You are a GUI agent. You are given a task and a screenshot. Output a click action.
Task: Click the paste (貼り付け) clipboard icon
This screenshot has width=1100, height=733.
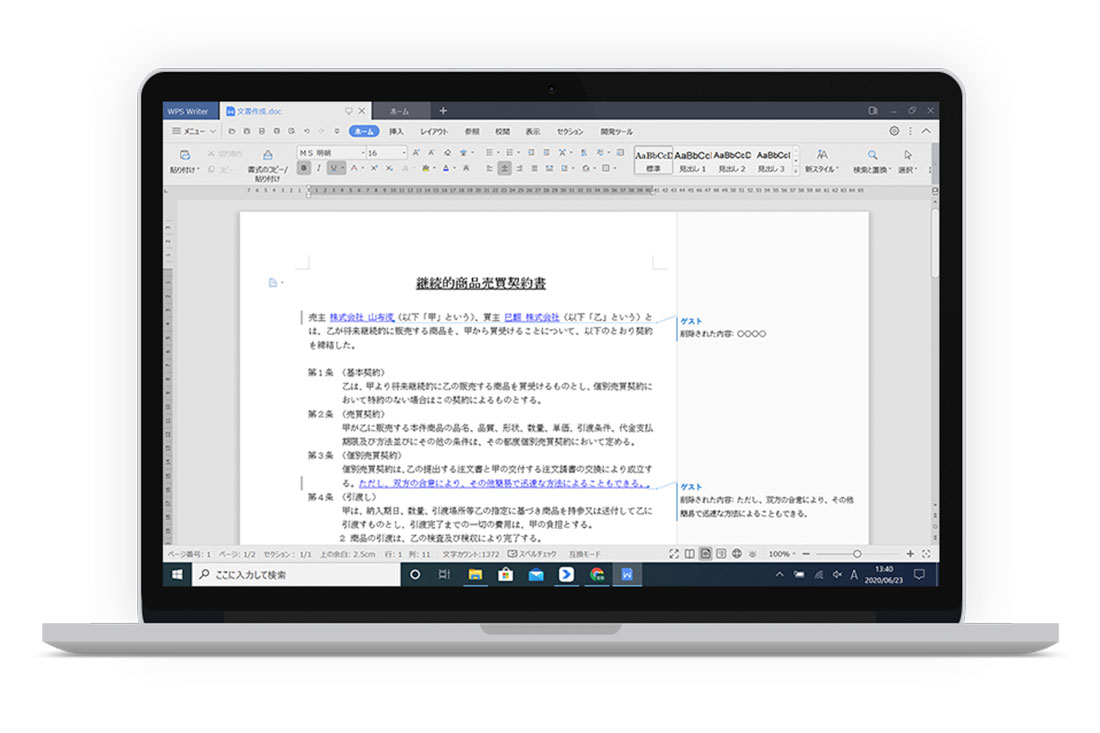pyautogui.click(x=185, y=155)
